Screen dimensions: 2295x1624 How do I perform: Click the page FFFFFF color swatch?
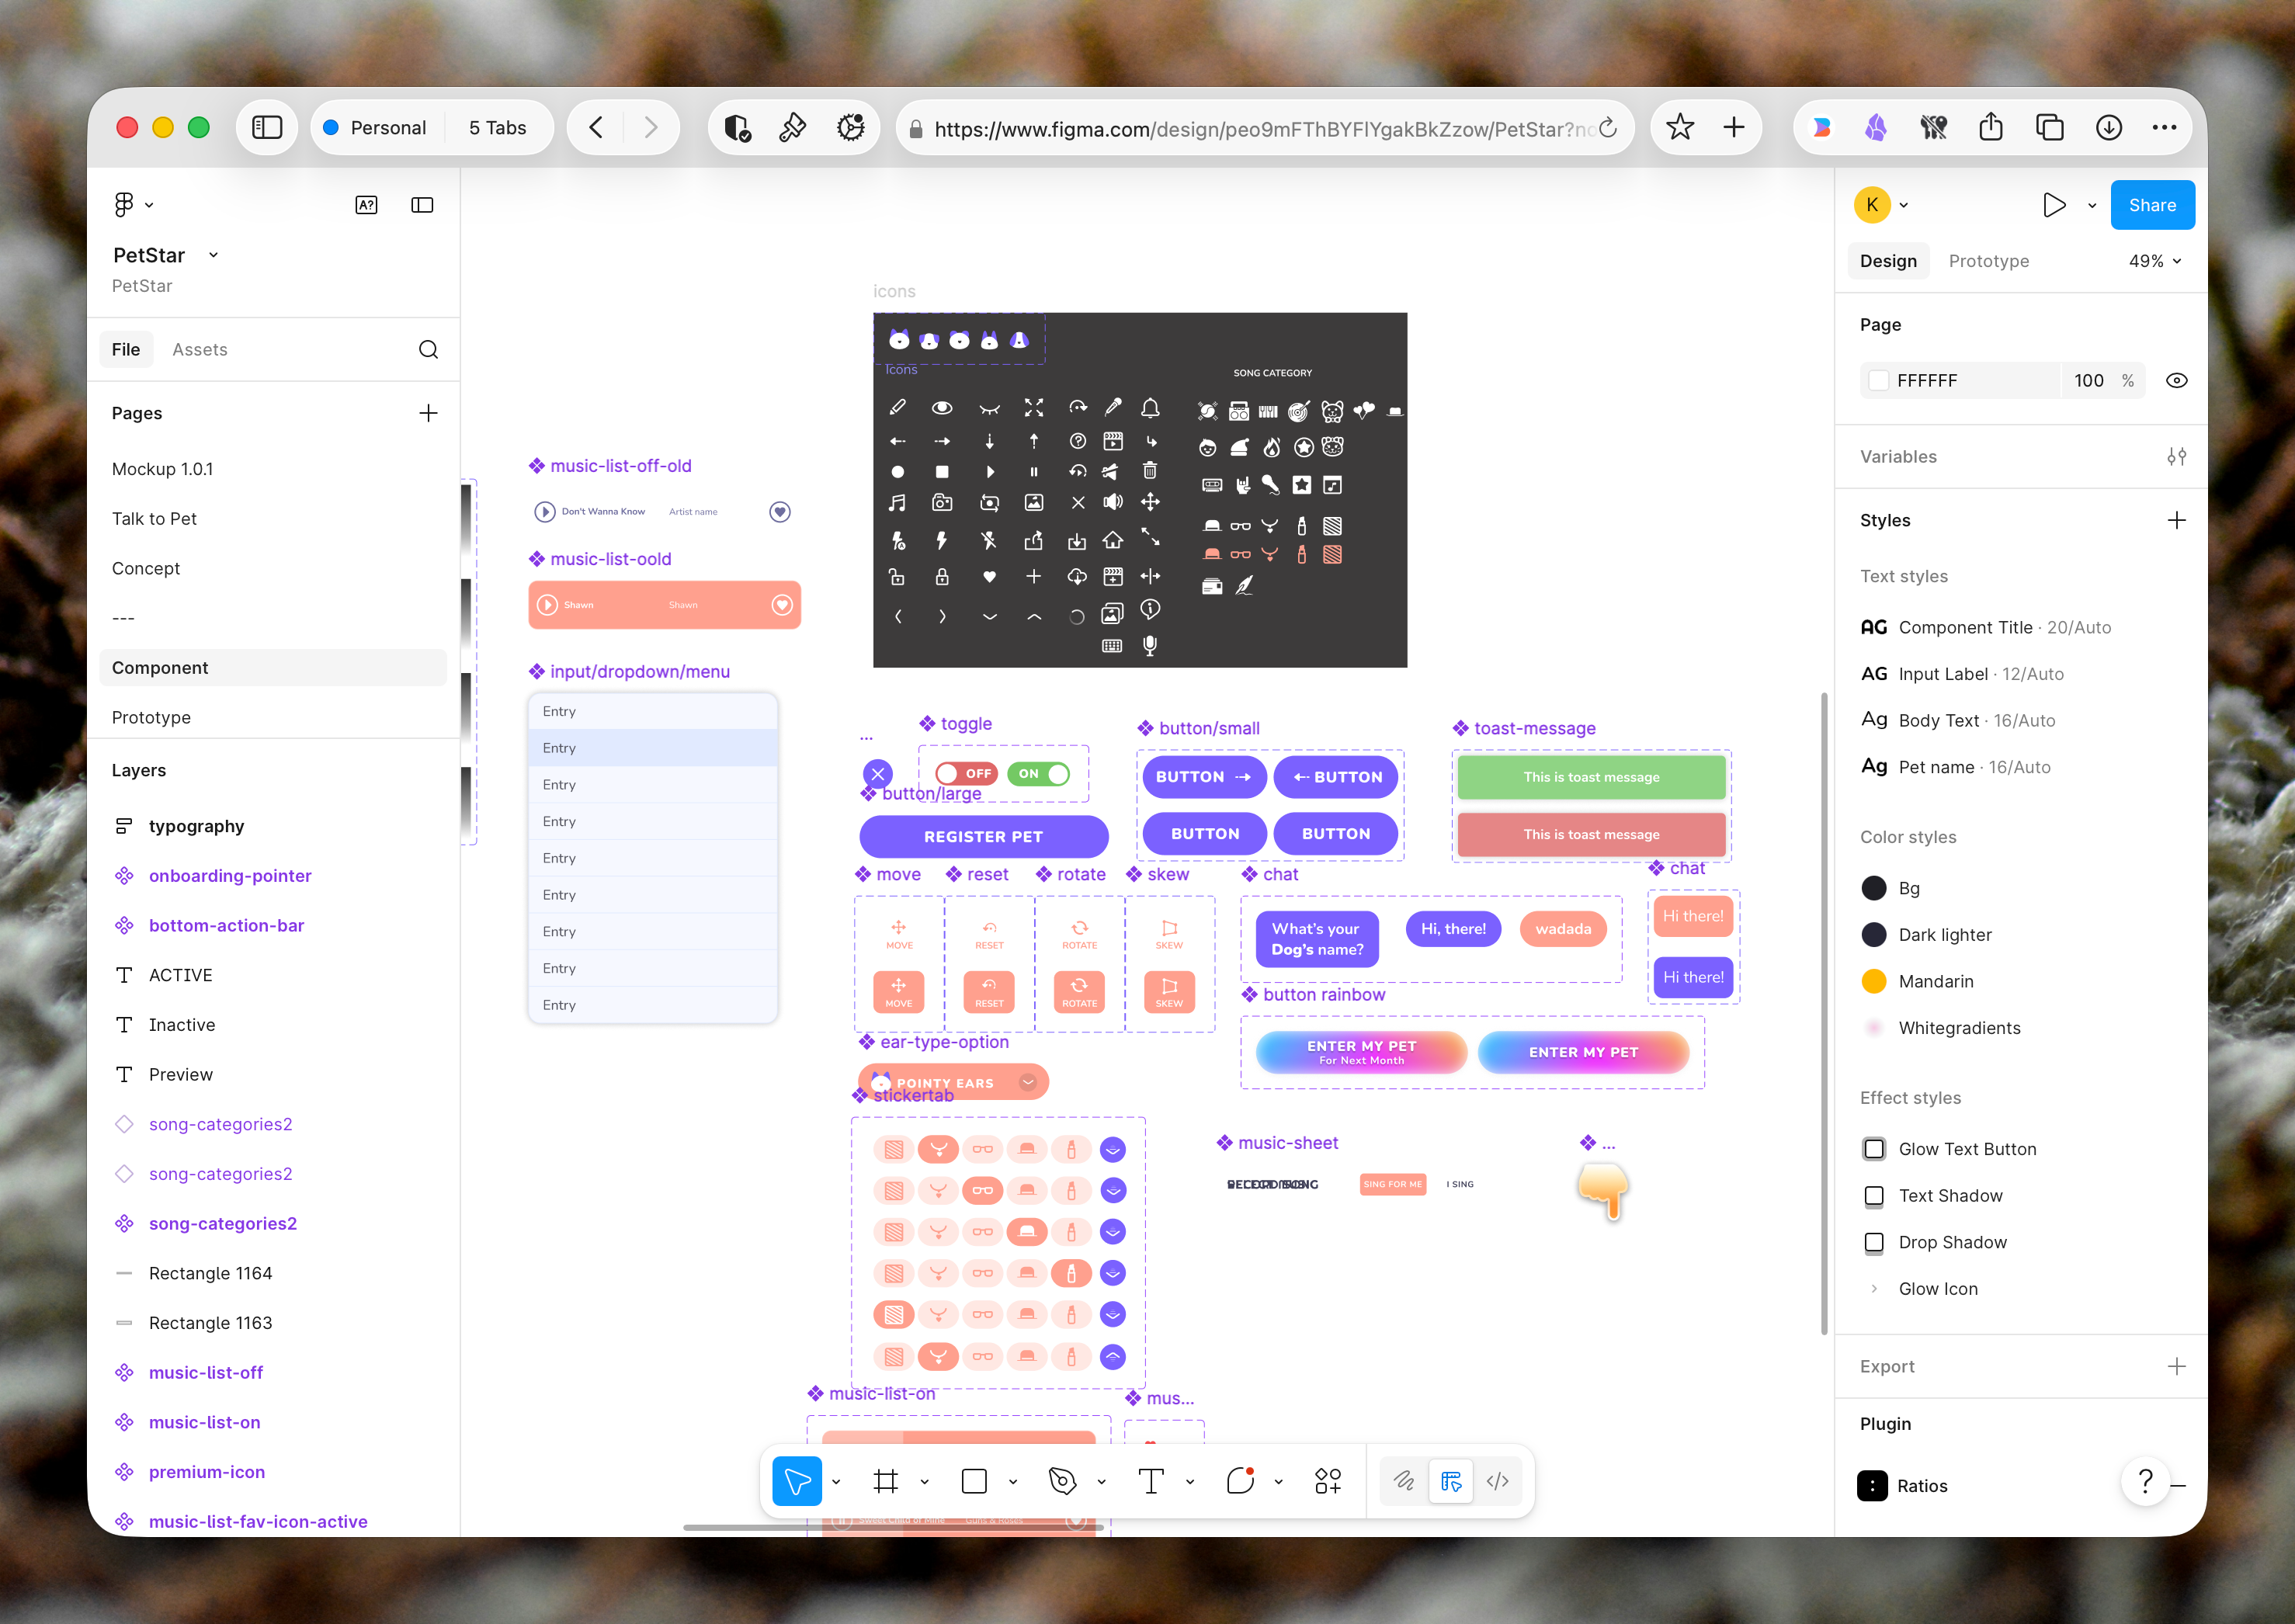tap(1879, 381)
